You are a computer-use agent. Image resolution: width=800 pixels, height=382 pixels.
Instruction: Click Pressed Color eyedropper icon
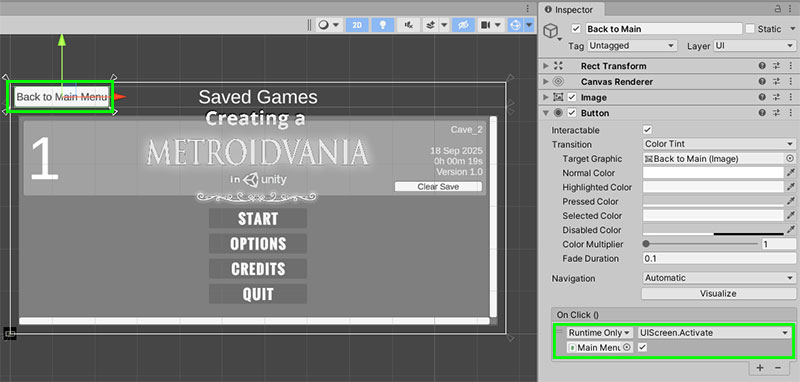pyautogui.click(x=791, y=201)
